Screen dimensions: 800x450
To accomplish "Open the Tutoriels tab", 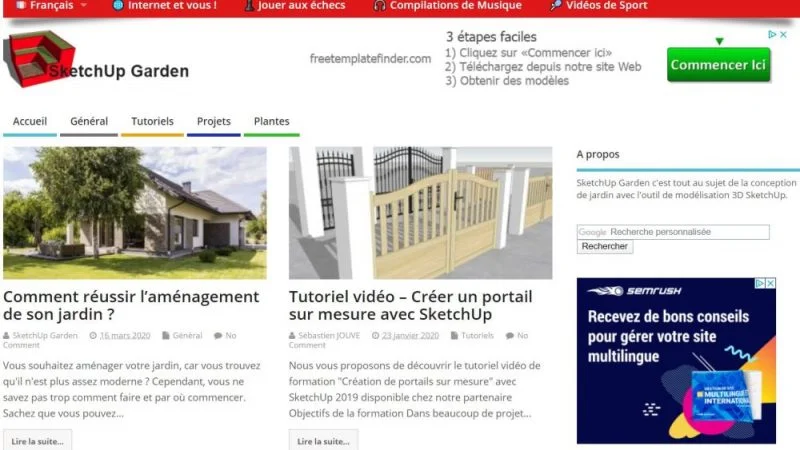I will pyautogui.click(x=152, y=121).
